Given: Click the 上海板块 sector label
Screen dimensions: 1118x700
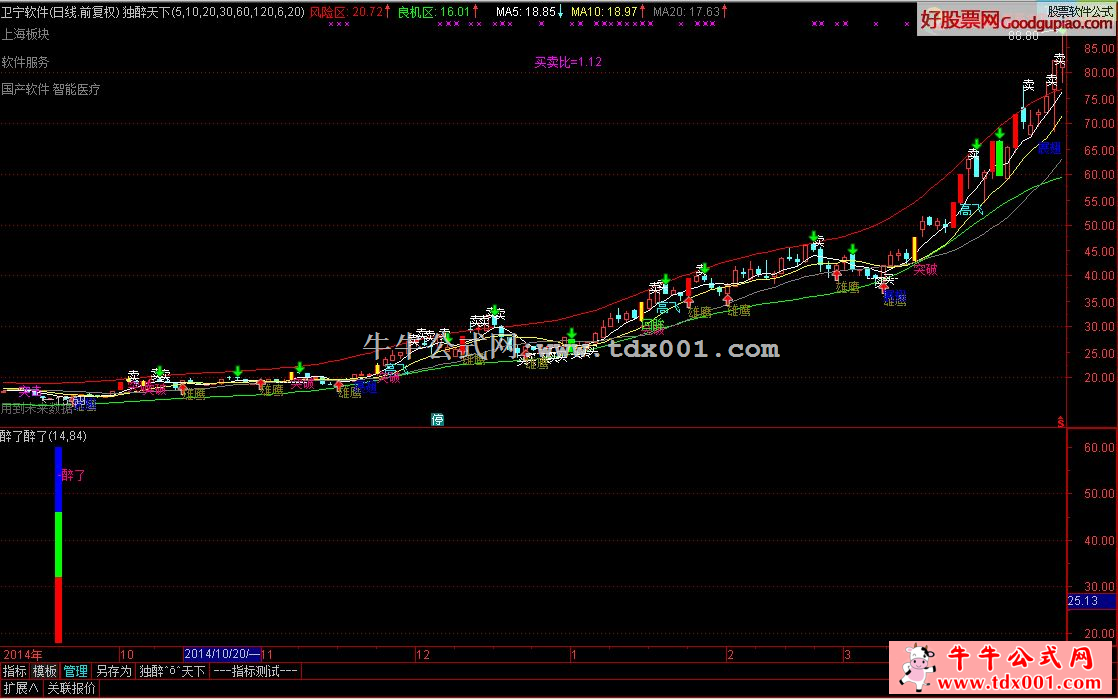Looking at the screenshot, I should coord(26,34).
